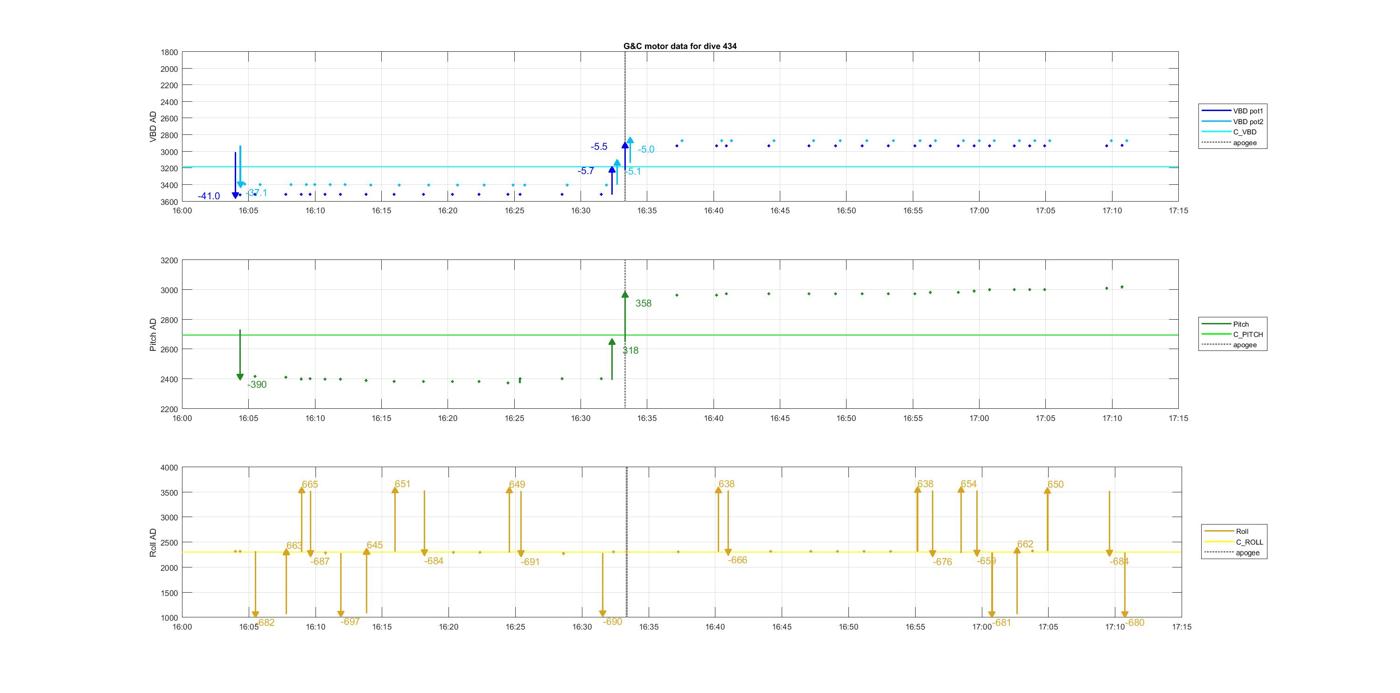This screenshot has height=693, width=1400.
Task: Click the '3600' tick on VBD axis
Action: coord(169,202)
